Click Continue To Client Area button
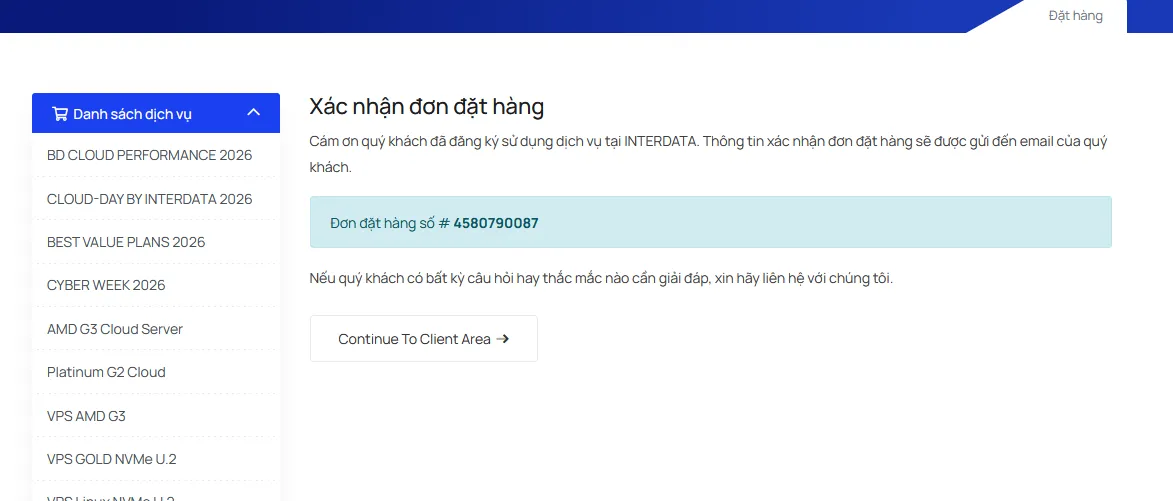The height and width of the screenshot is (501, 1173). (423, 339)
